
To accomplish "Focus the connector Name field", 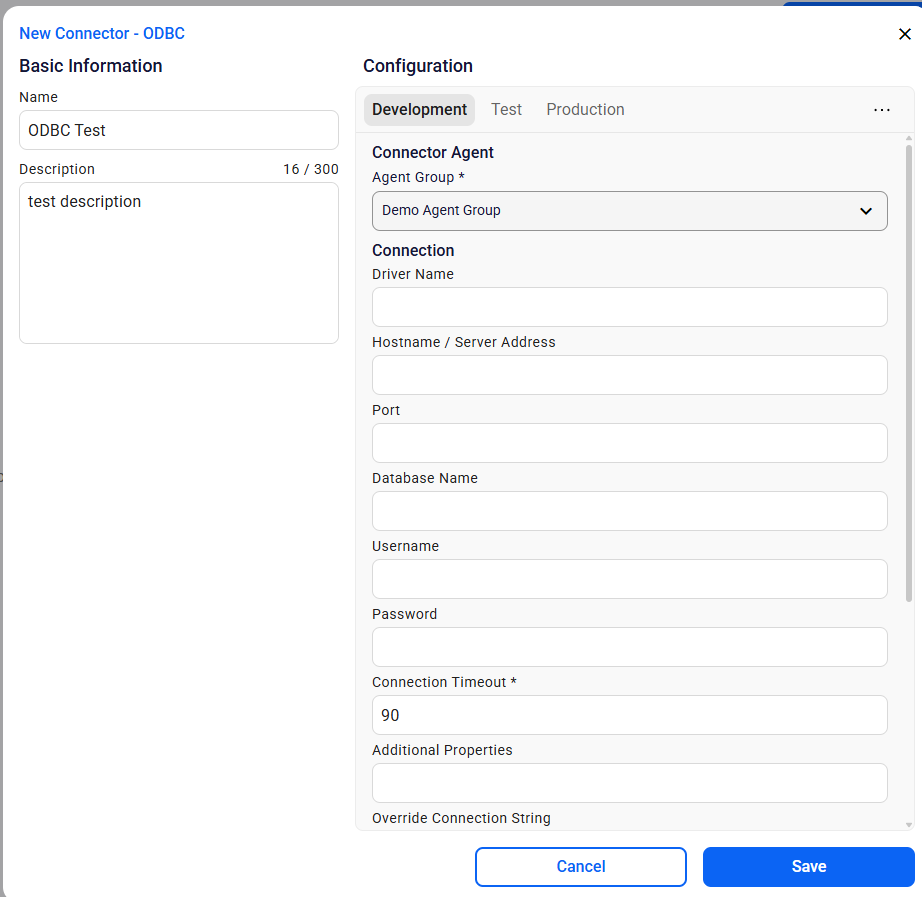I will pyautogui.click(x=179, y=130).
